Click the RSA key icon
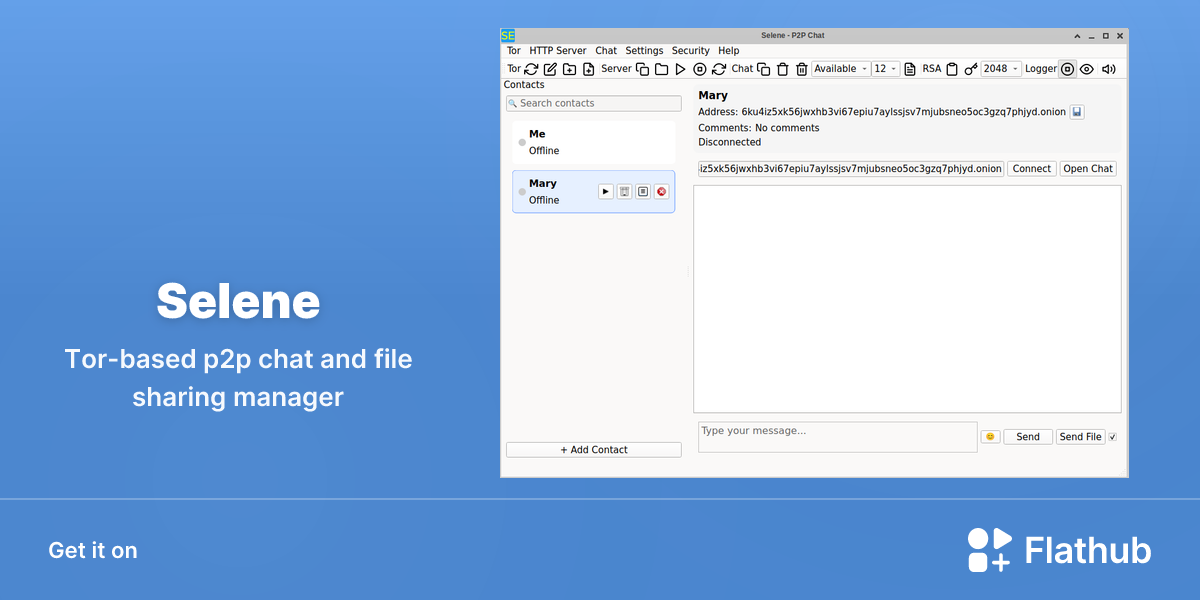The height and width of the screenshot is (600, 1200). coord(971,69)
